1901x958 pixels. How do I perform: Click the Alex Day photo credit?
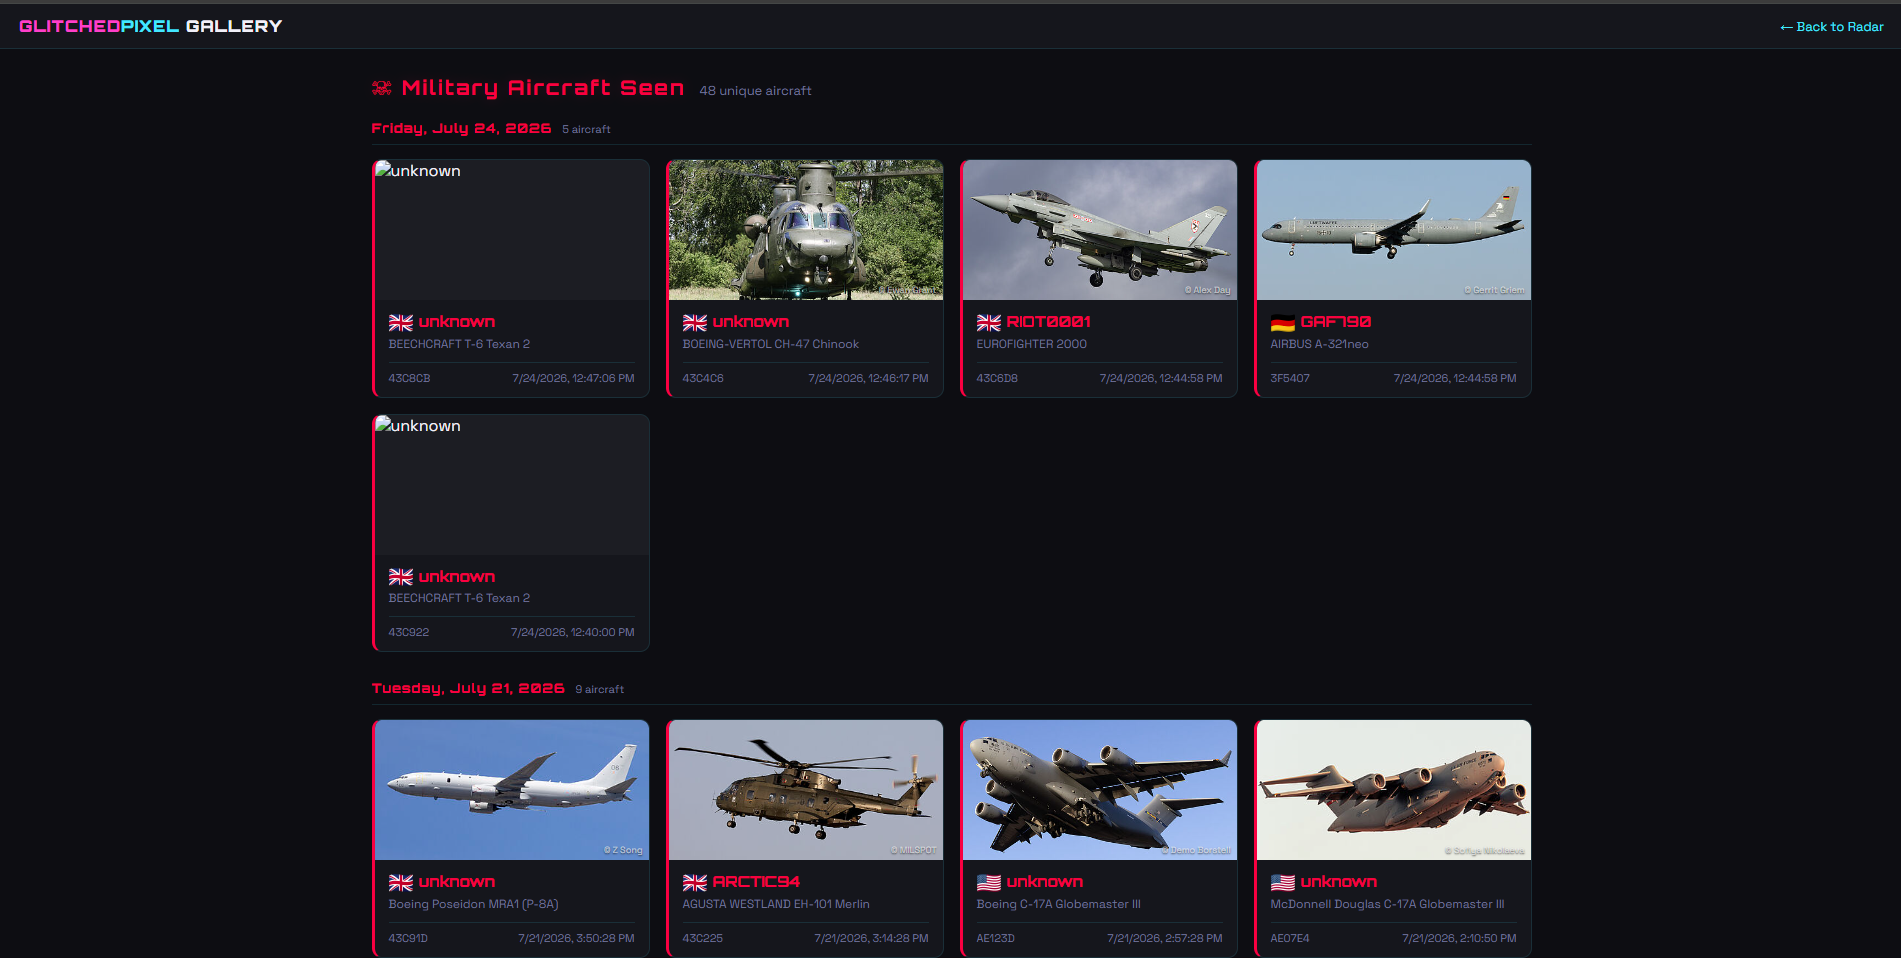(1207, 290)
